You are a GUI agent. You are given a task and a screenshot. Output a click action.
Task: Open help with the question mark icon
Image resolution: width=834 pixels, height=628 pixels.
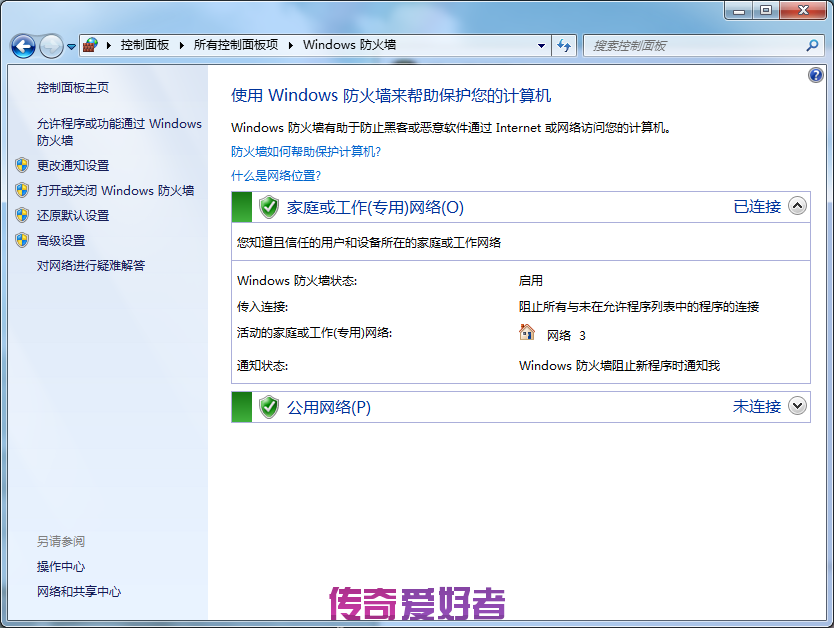pyautogui.click(x=815, y=75)
